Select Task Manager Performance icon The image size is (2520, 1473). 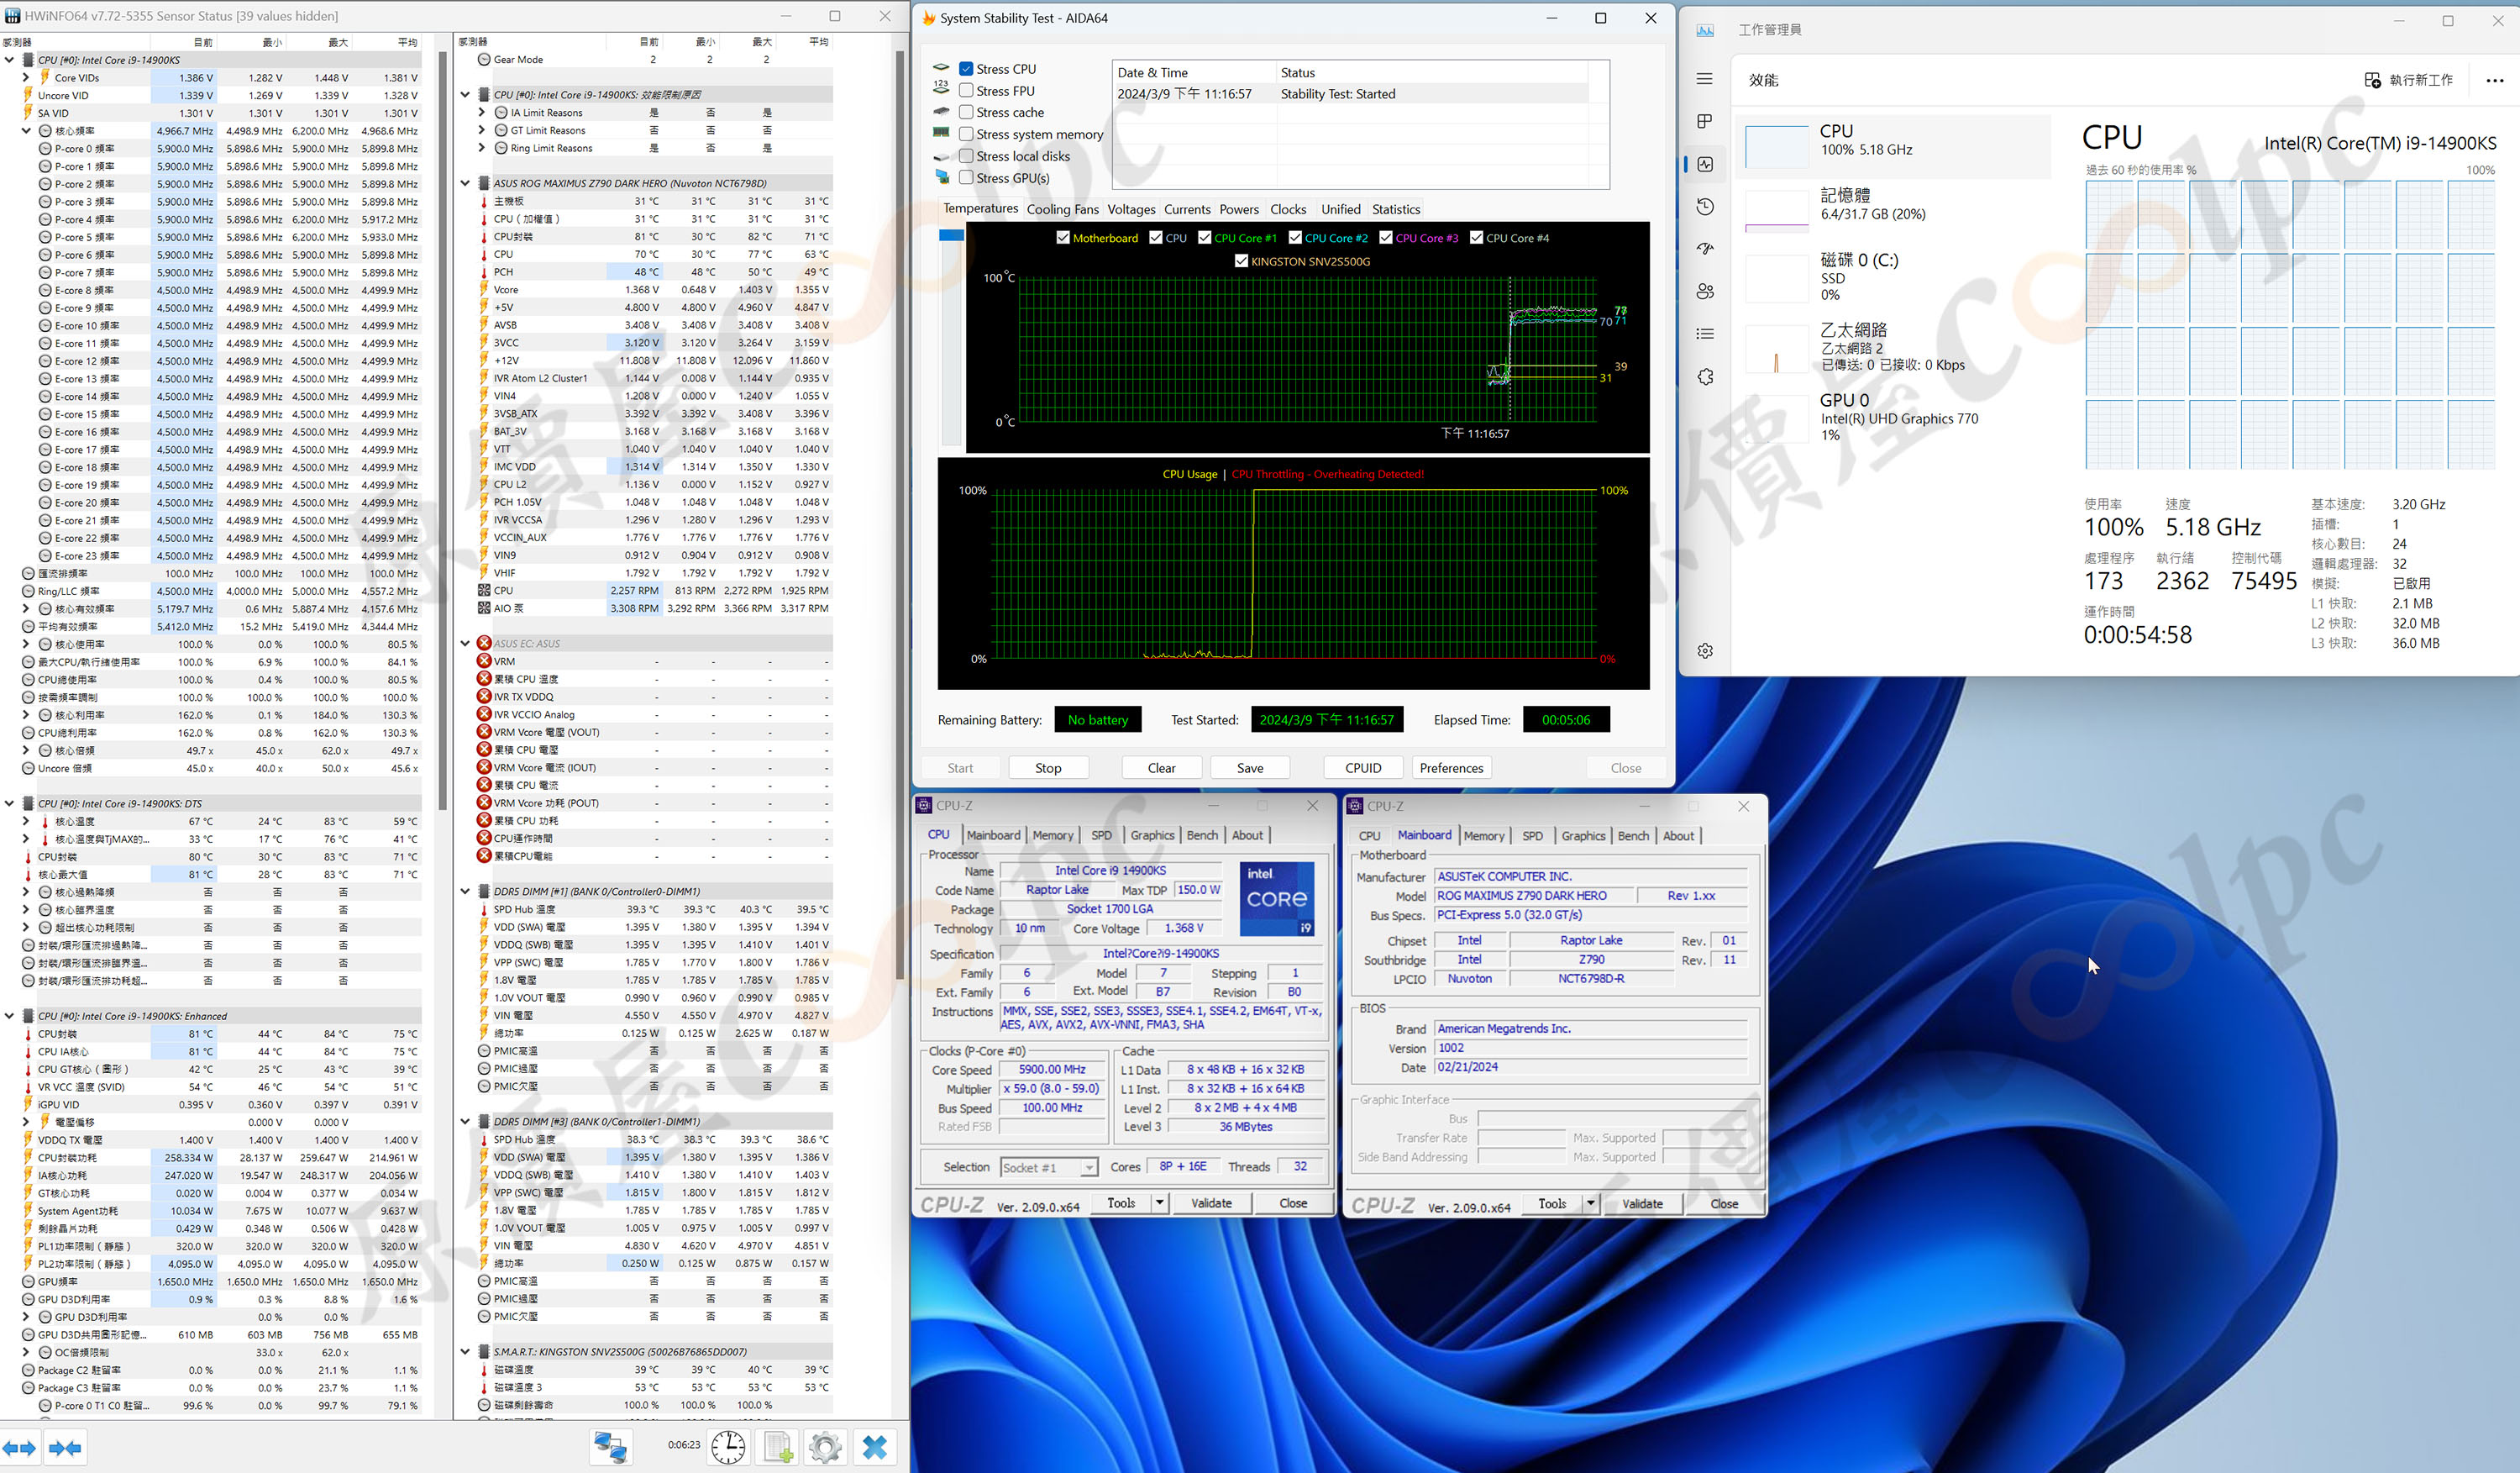(1705, 164)
